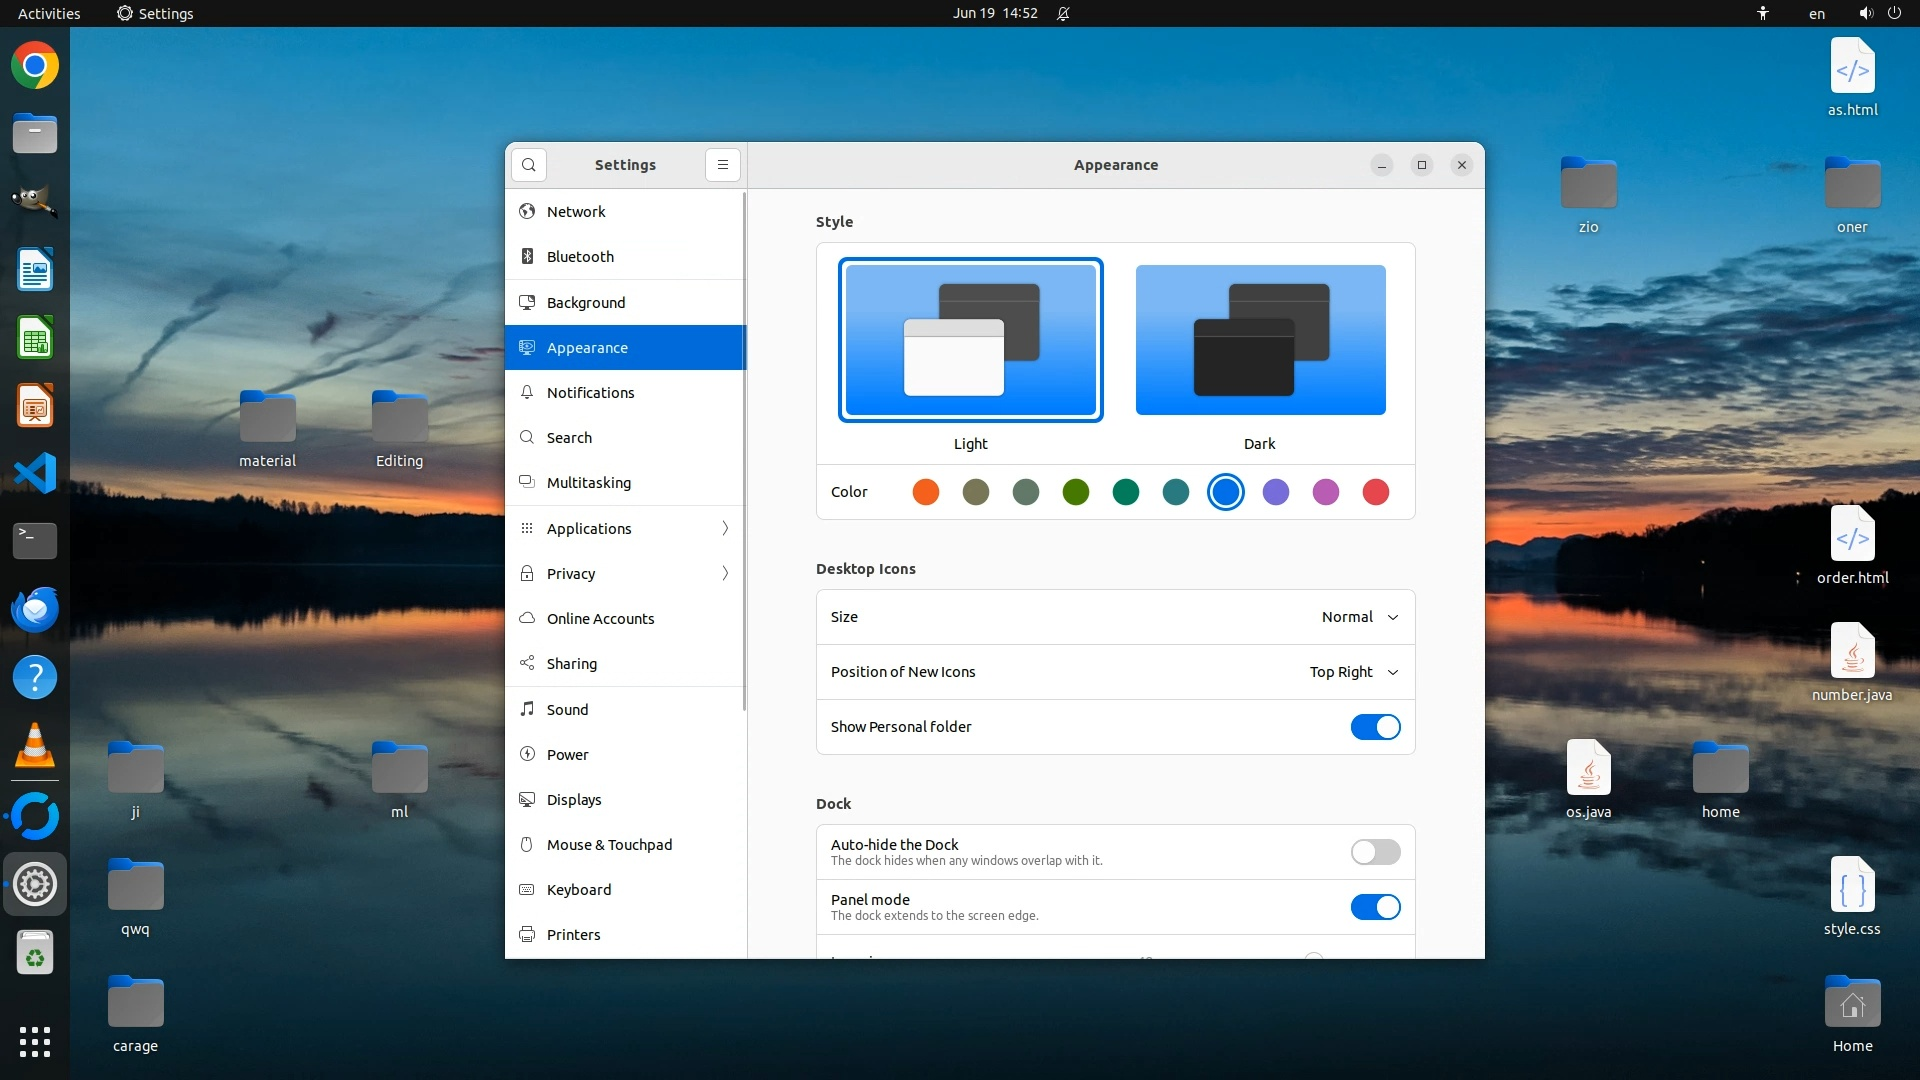Go to the Notifications settings panel
This screenshot has height=1080, width=1920.
[590, 393]
